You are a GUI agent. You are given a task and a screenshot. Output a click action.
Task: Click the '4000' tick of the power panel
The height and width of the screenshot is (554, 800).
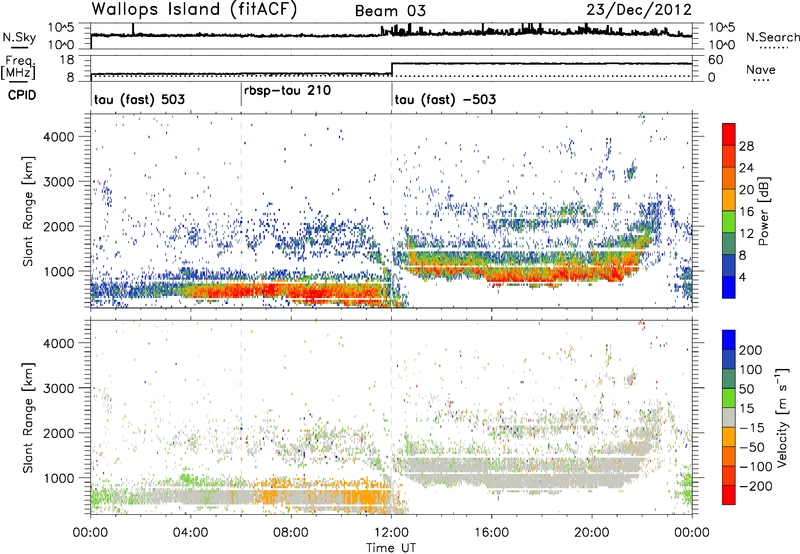tap(58, 137)
